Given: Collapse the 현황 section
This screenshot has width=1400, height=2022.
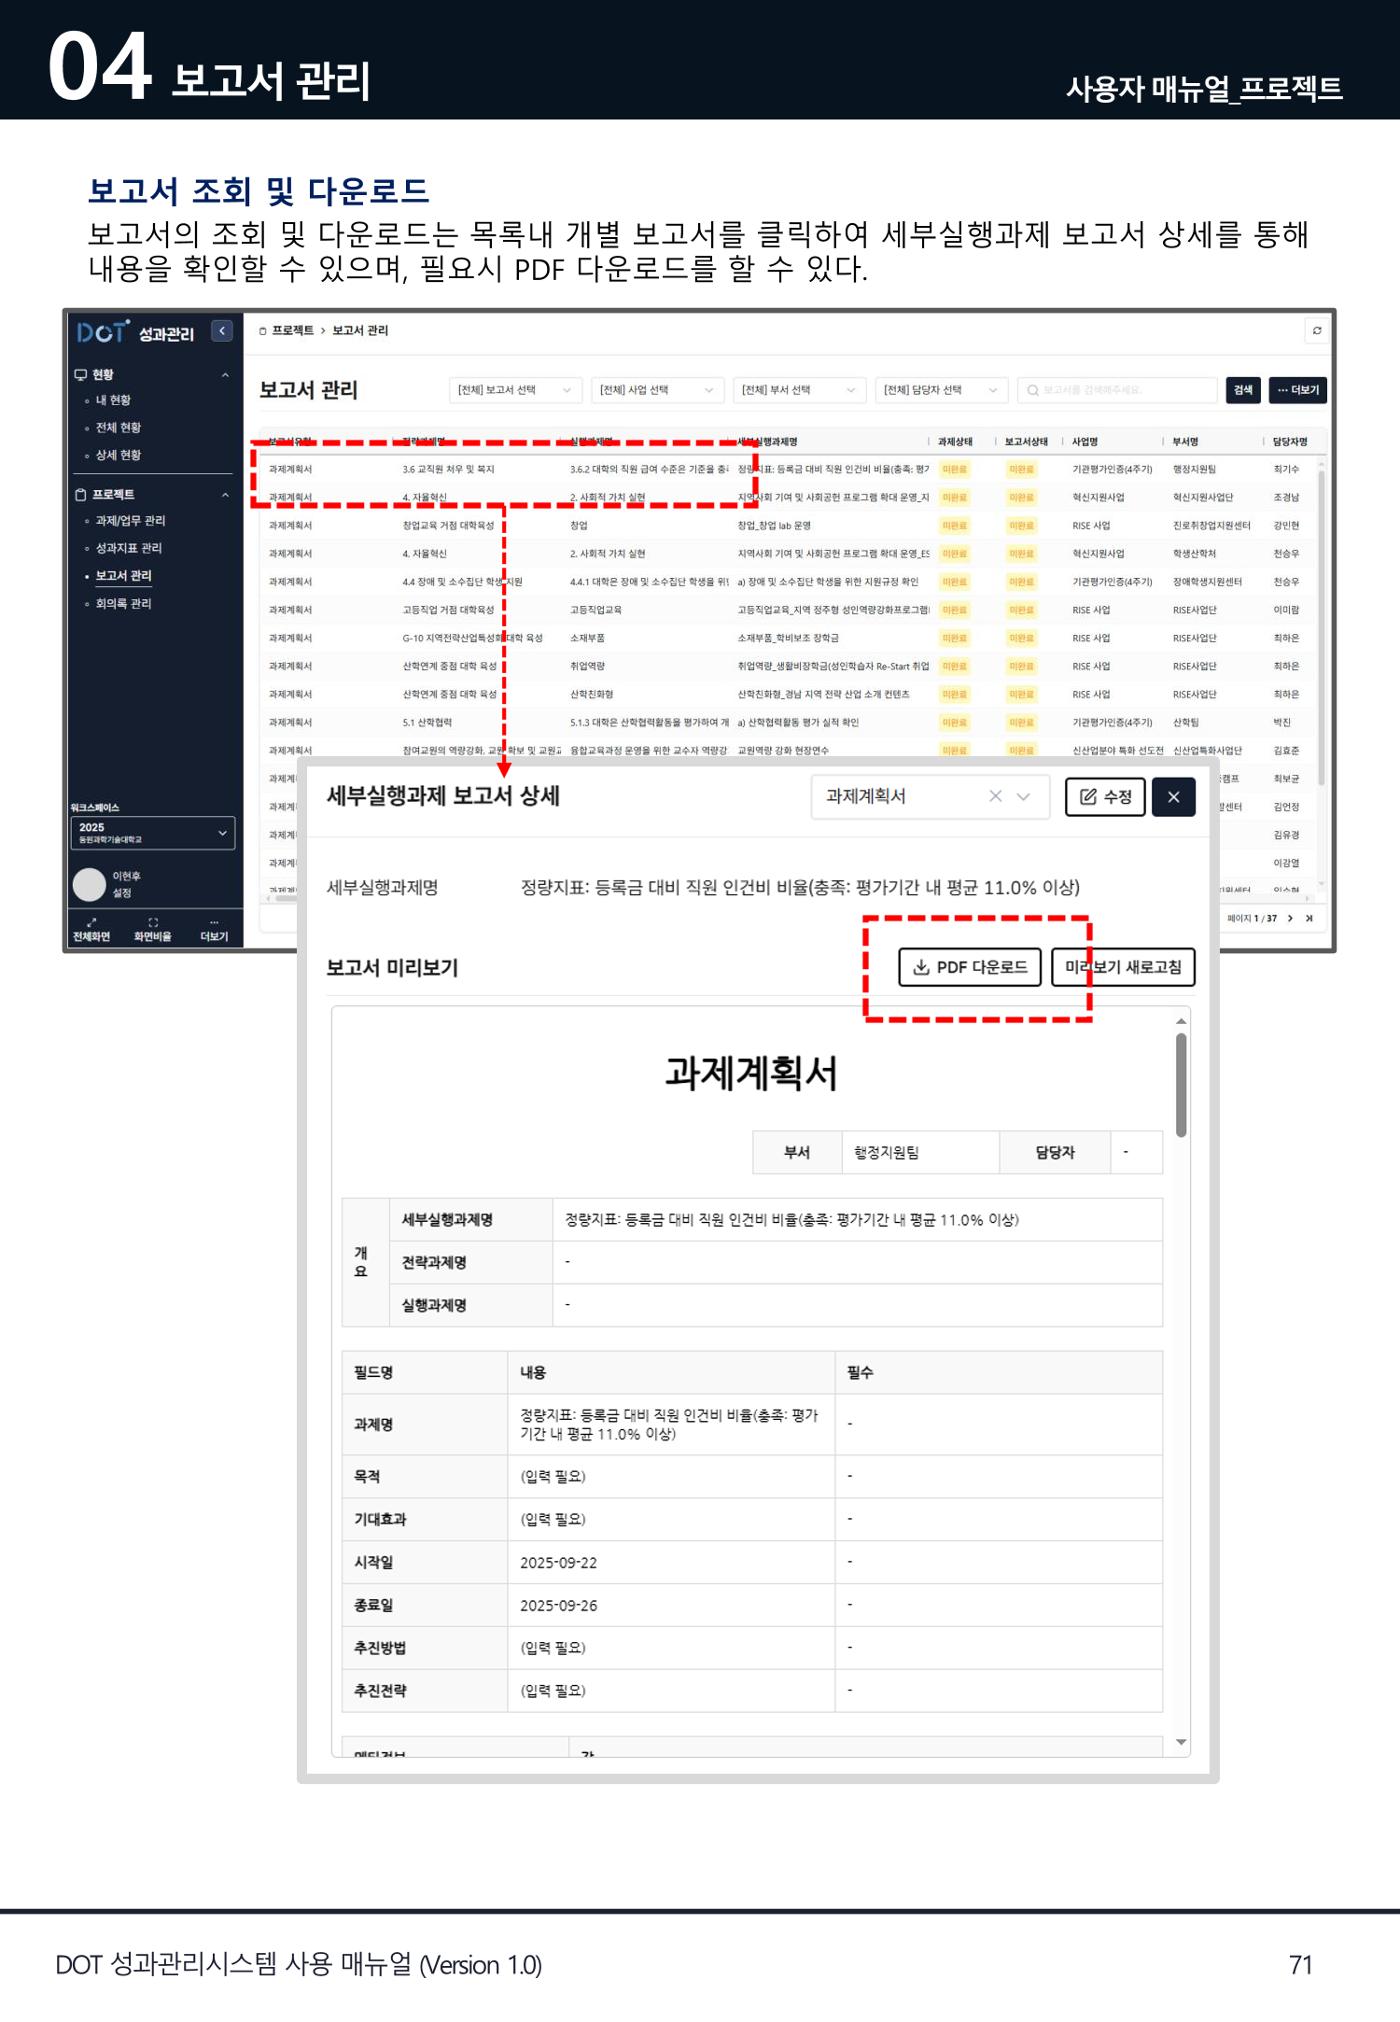Looking at the screenshot, I should click(225, 375).
